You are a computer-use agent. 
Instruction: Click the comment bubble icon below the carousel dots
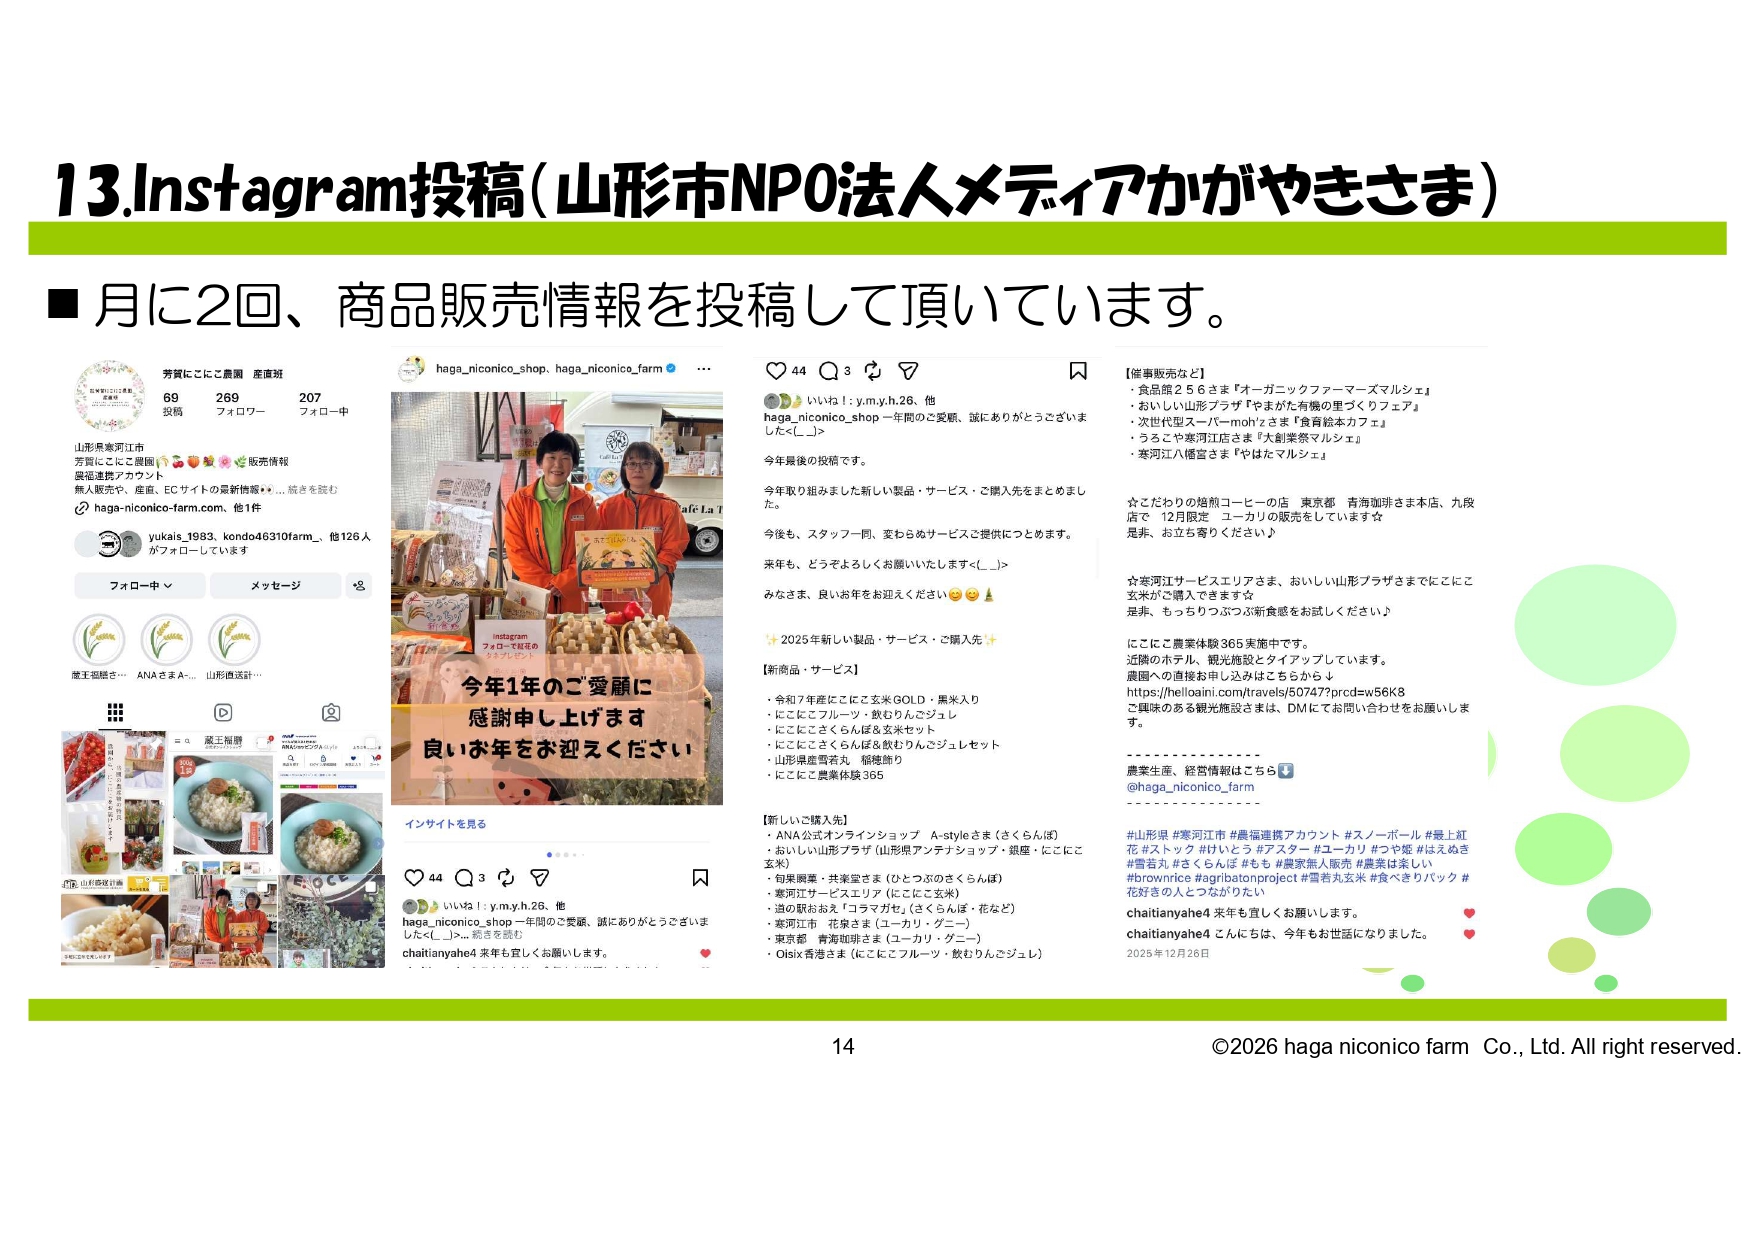pyautogui.click(x=464, y=878)
